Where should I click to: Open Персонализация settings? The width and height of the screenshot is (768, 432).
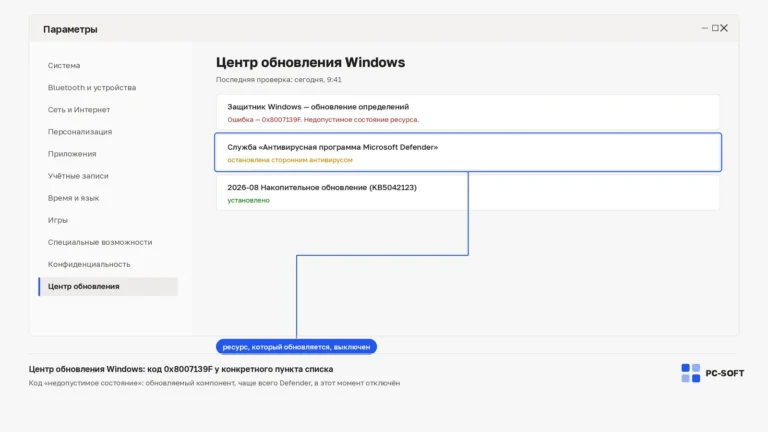coord(80,132)
